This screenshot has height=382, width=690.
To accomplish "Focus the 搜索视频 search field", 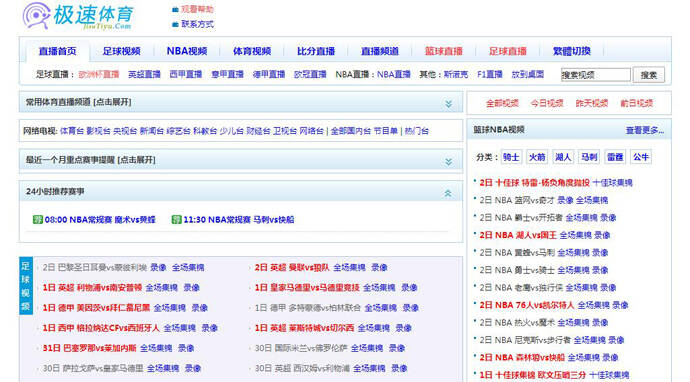I will click(596, 75).
